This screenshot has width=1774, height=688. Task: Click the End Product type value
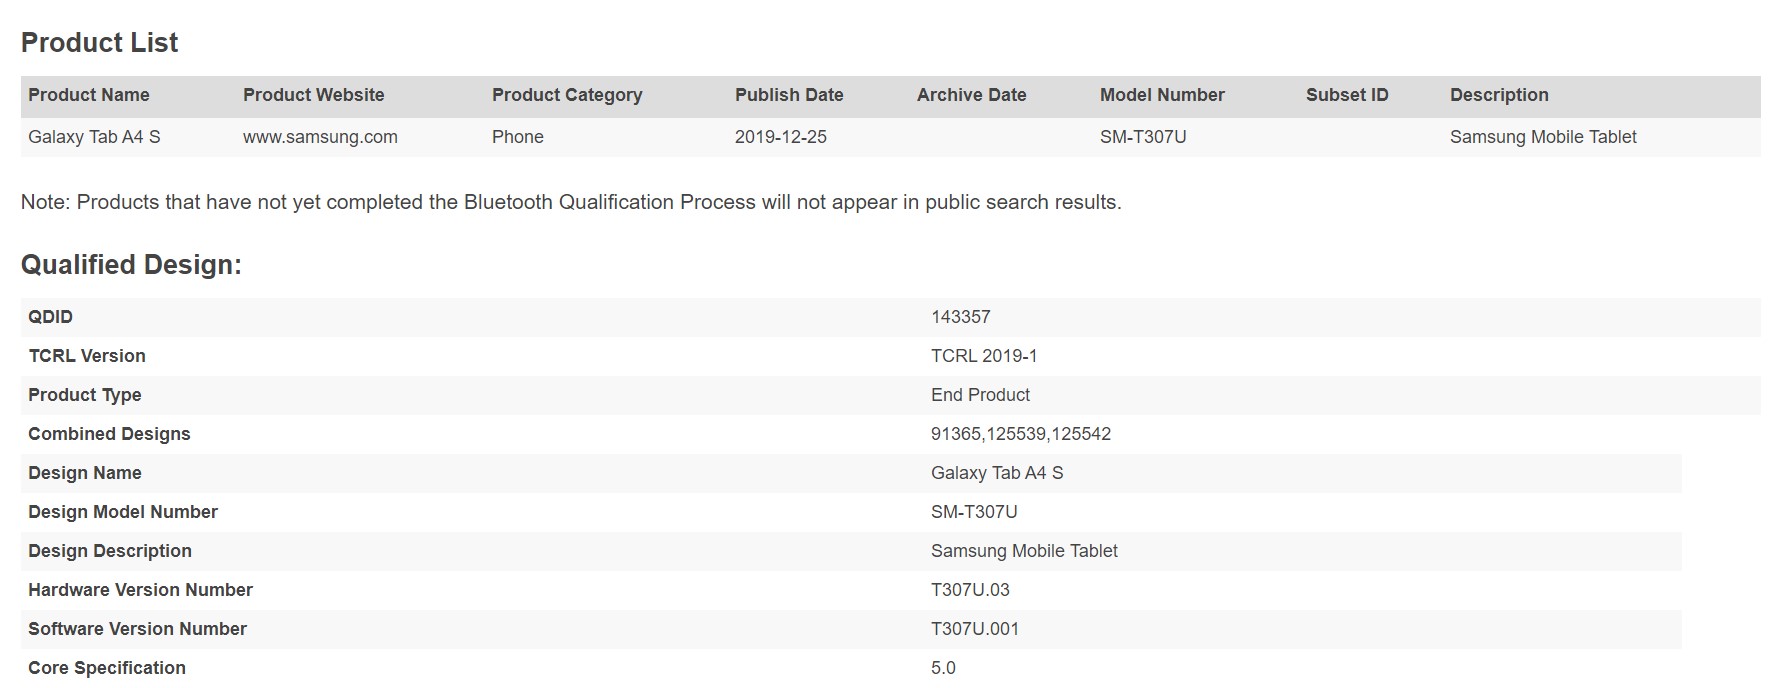[x=980, y=395]
